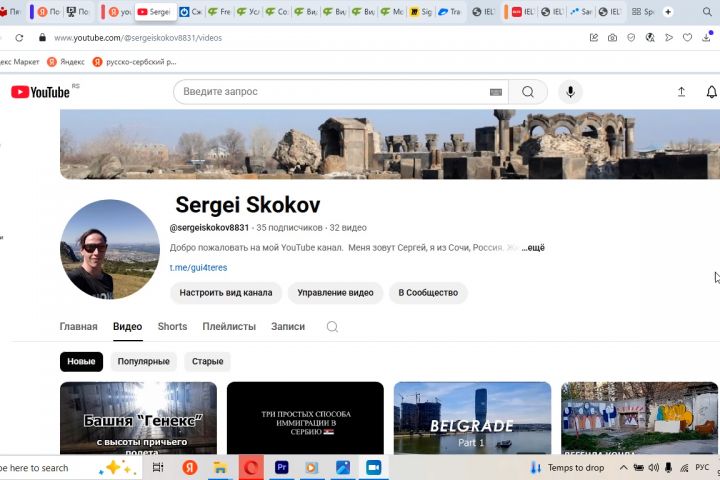The height and width of the screenshot is (480, 720).
Task: Open the graffiti wall video thumbnail
Action: pos(639,418)
